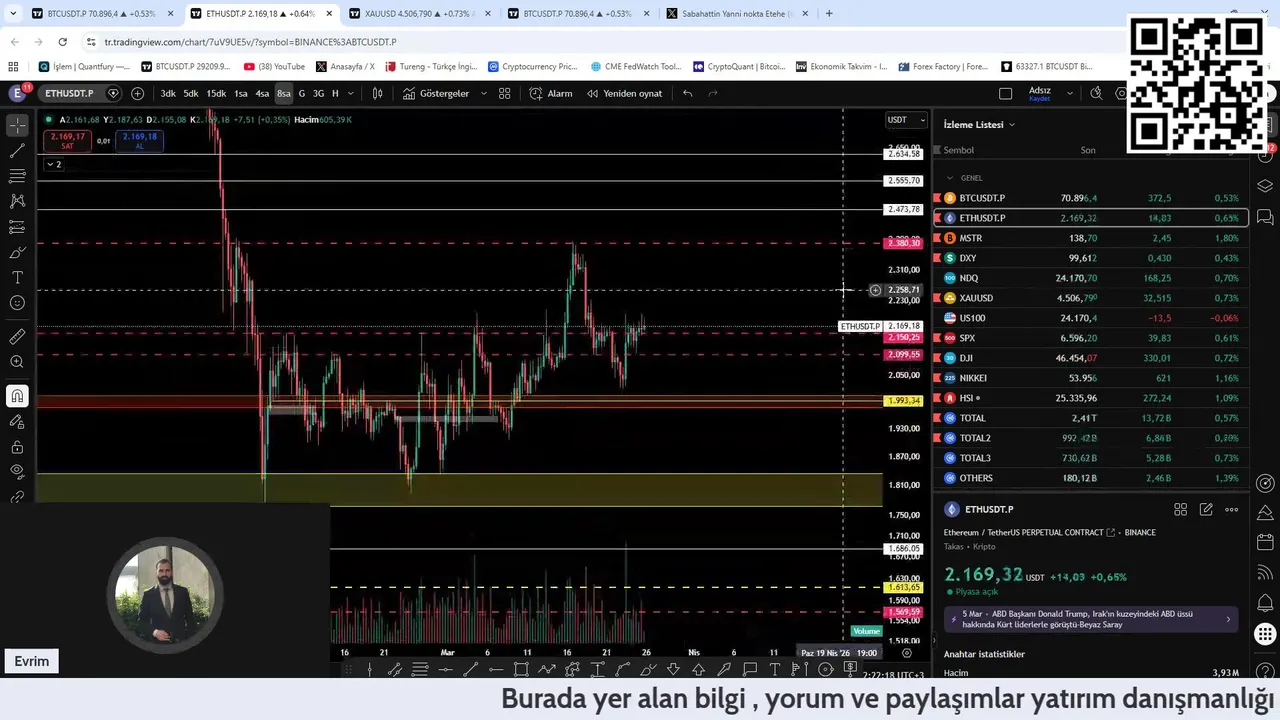This screenshot has height=720, width=1280.
Task: Reload the TradingView page
Action: click(62, 42)
